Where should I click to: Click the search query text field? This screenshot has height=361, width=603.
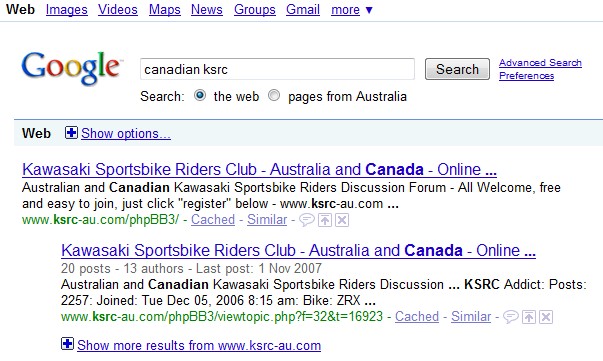click(x=277, y=69)
